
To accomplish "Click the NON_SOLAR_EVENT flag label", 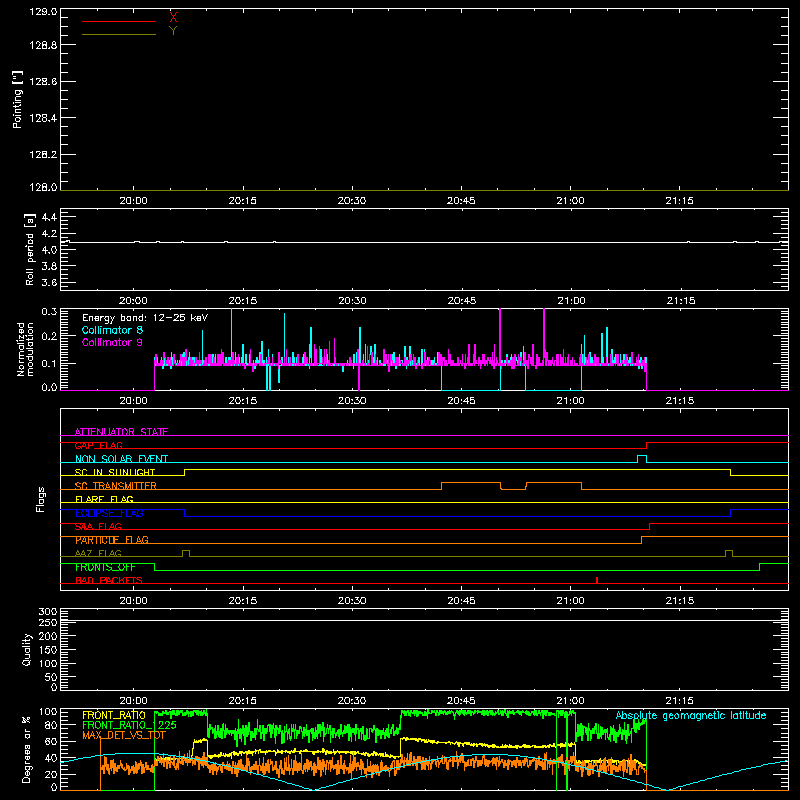I will tap(121, 459).
